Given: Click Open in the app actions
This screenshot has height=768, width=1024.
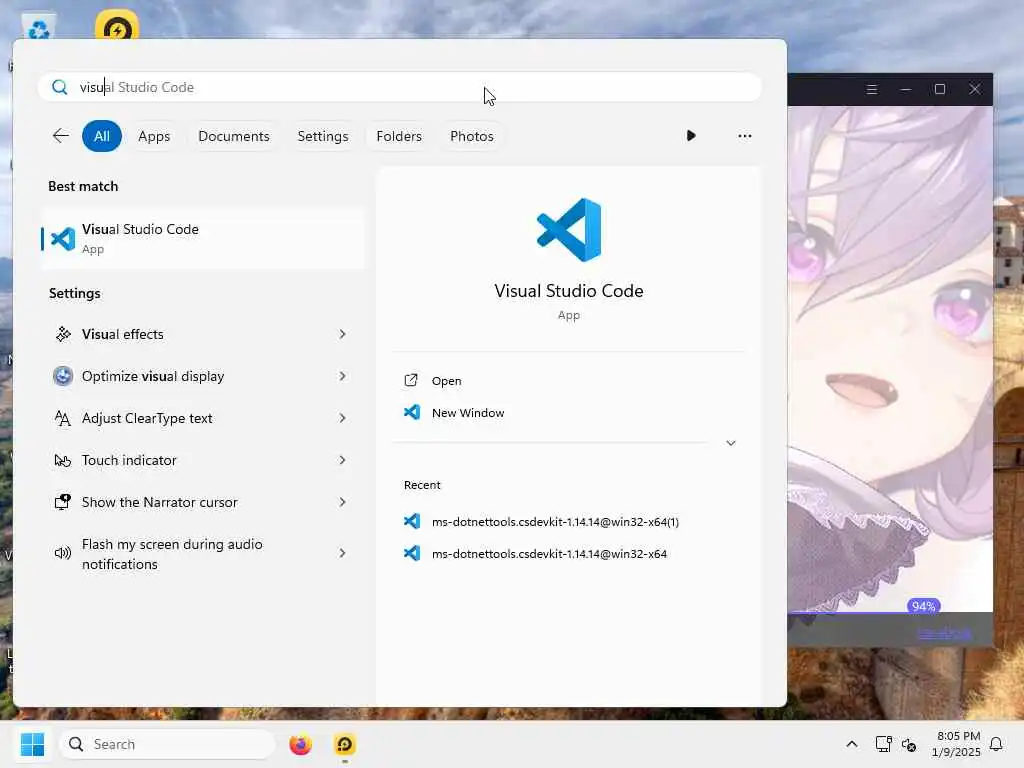Looking at the screenshot, I should tap(447, 381).
